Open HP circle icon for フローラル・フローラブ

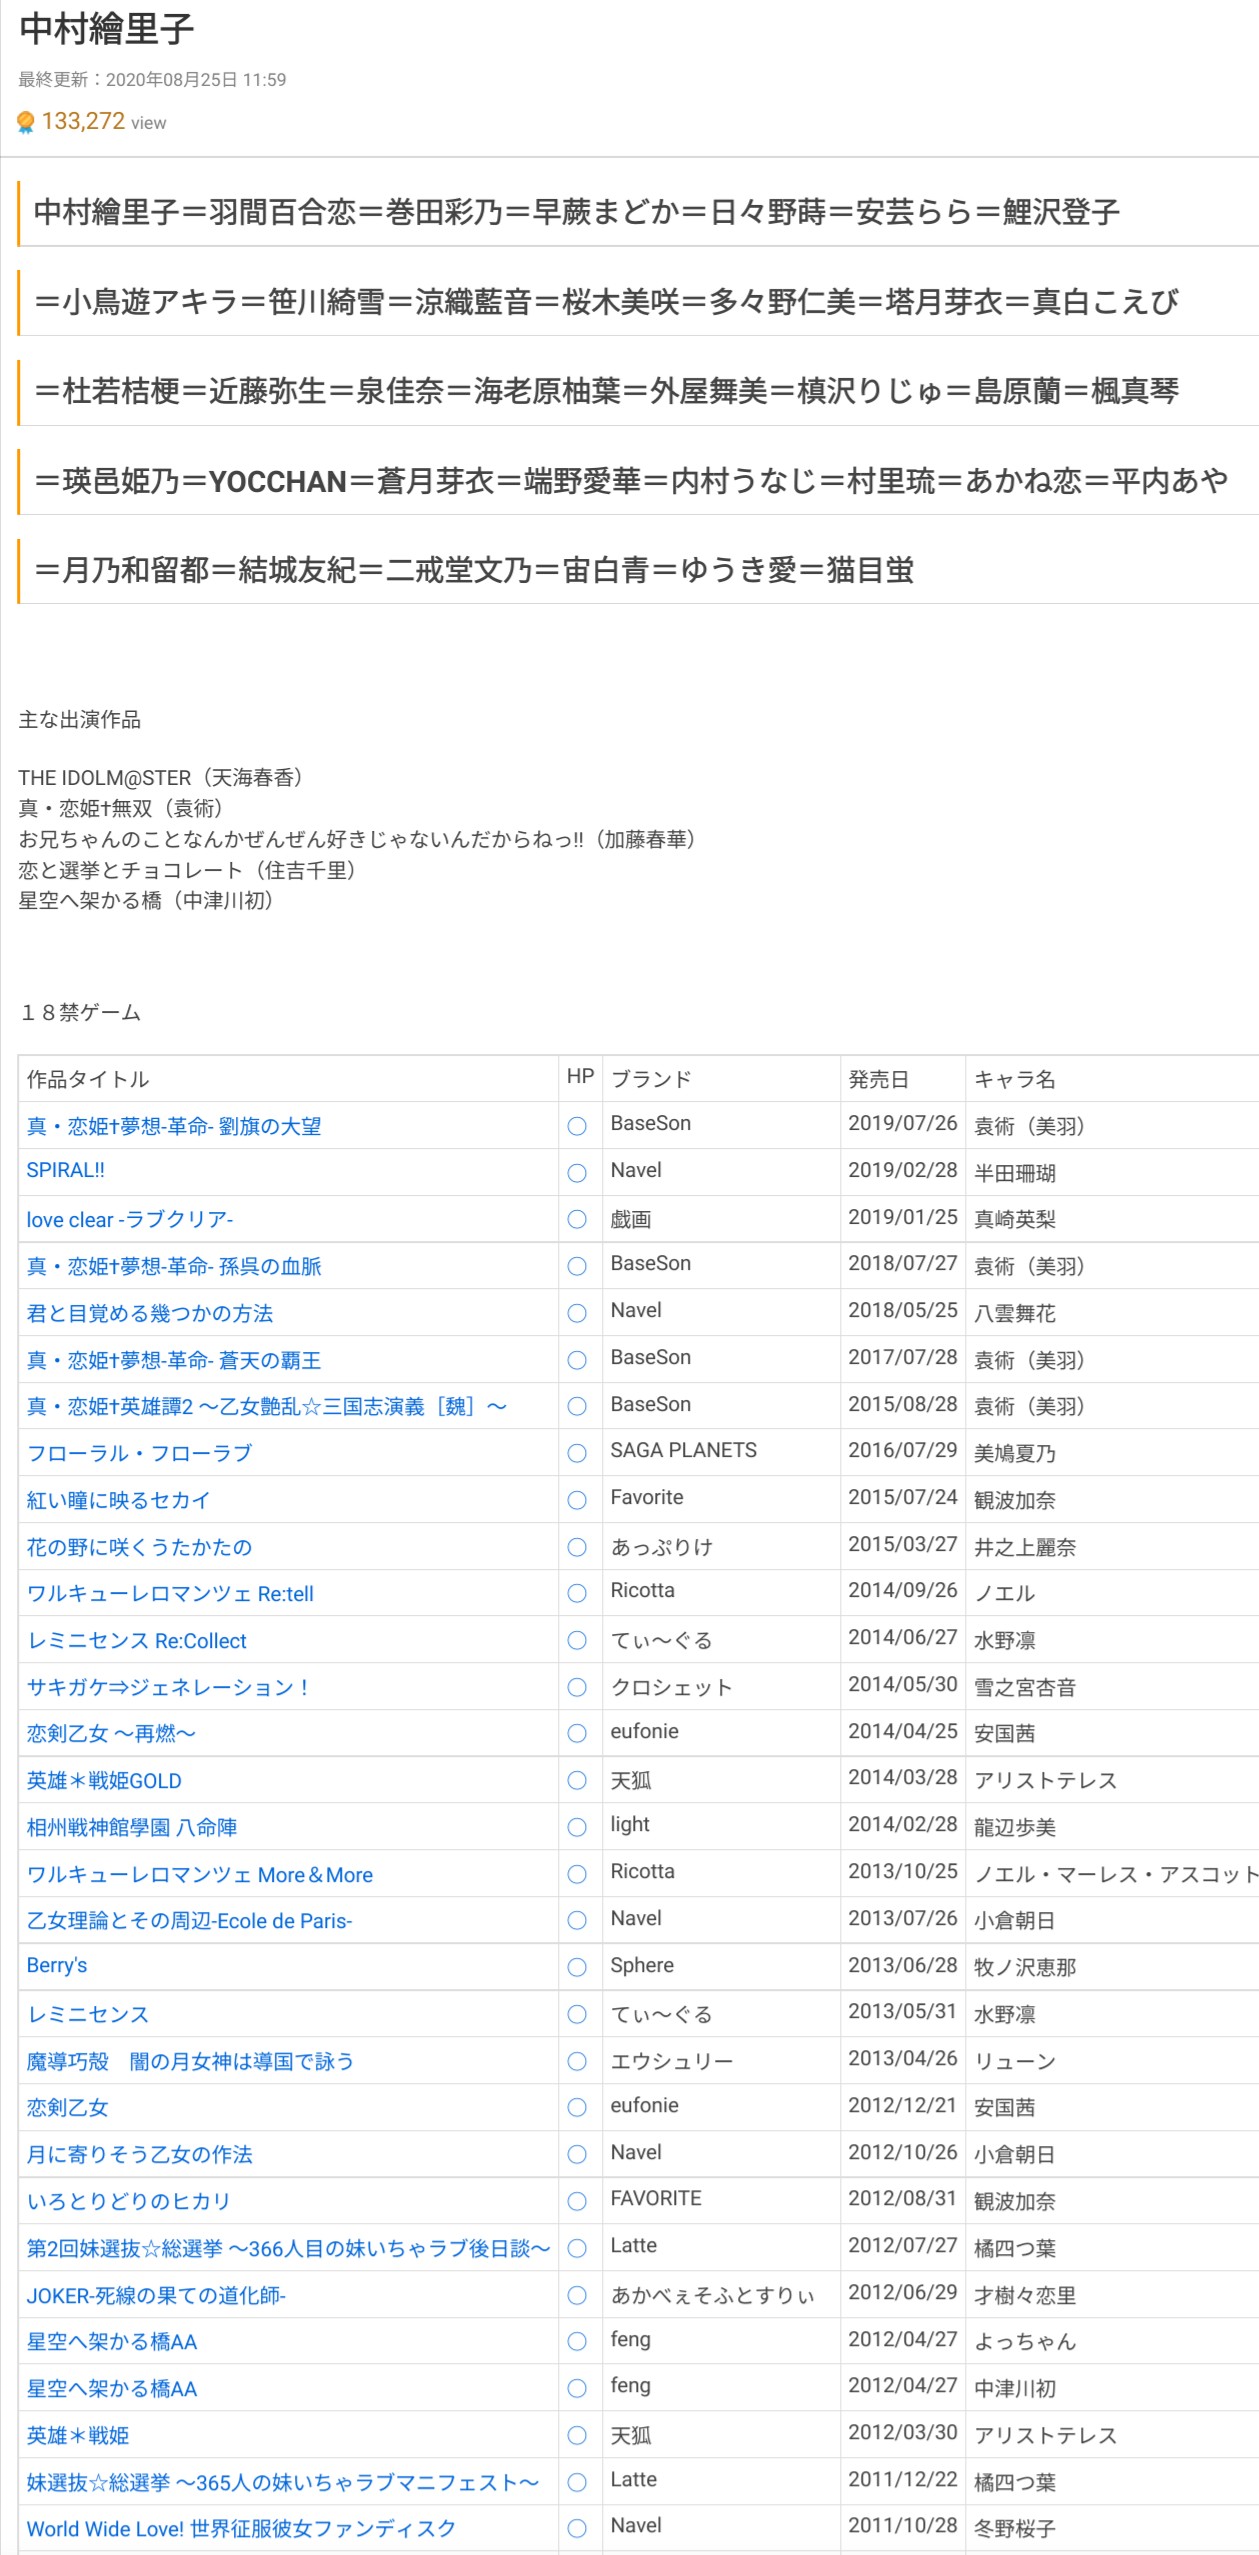point(577,1453)
